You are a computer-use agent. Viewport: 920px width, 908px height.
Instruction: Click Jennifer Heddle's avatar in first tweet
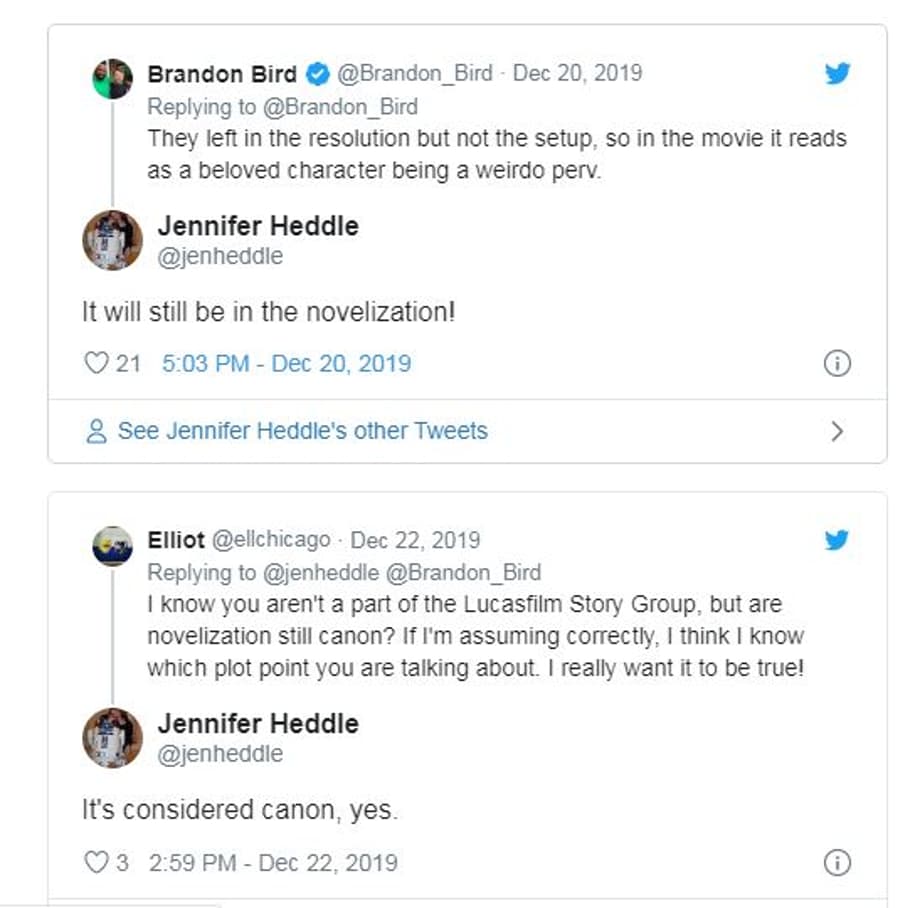[113, 240]
